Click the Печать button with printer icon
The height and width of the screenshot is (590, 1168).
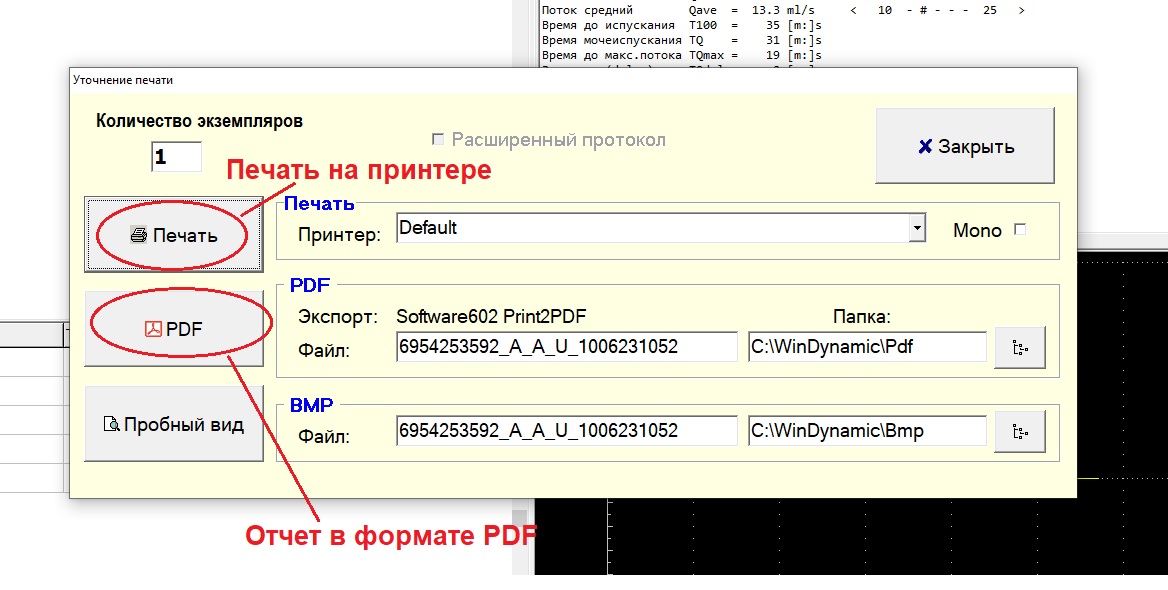click(x=174, y=235)
